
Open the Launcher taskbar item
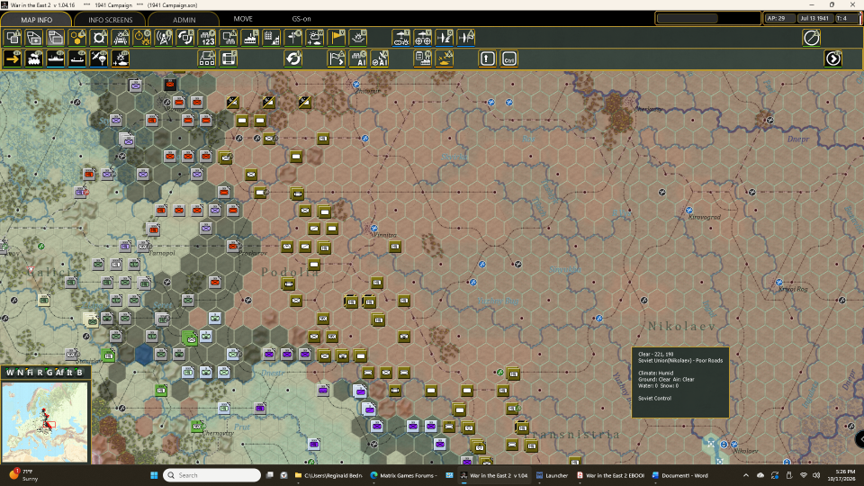coord(552,475)
